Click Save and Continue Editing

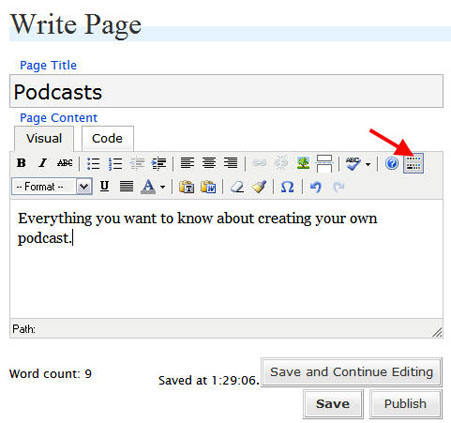point(352,372)
